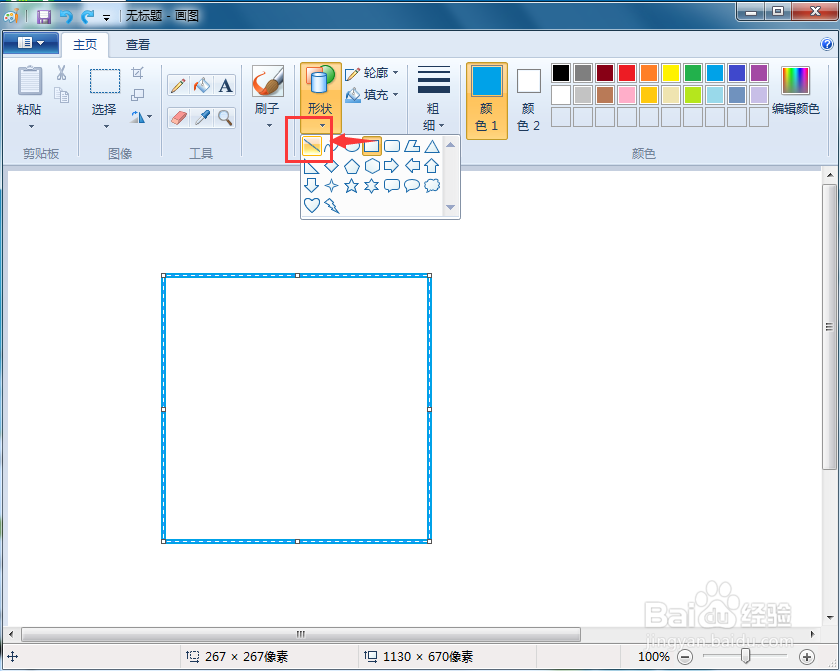This screenshot has width=840, height=671.
Task: Customize Quick Access Toolbar dropdown
Action: click(106, 18)
